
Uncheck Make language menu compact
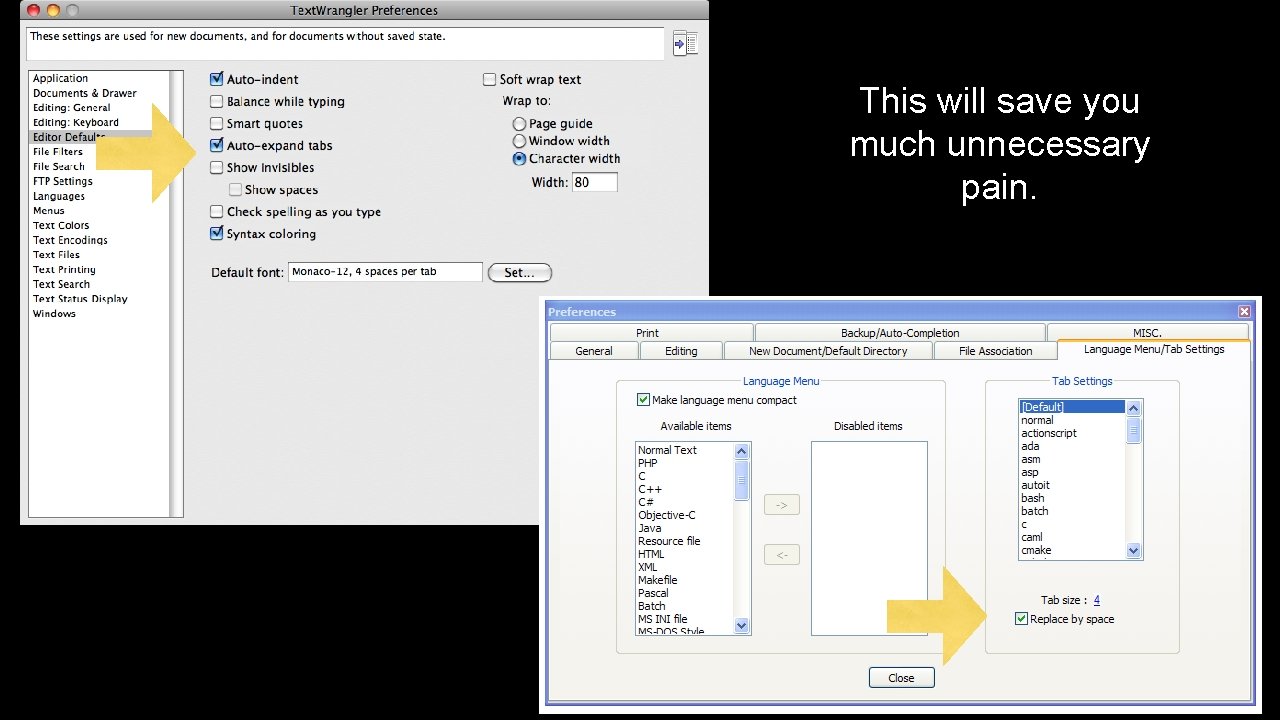click(x=643, y=400)
